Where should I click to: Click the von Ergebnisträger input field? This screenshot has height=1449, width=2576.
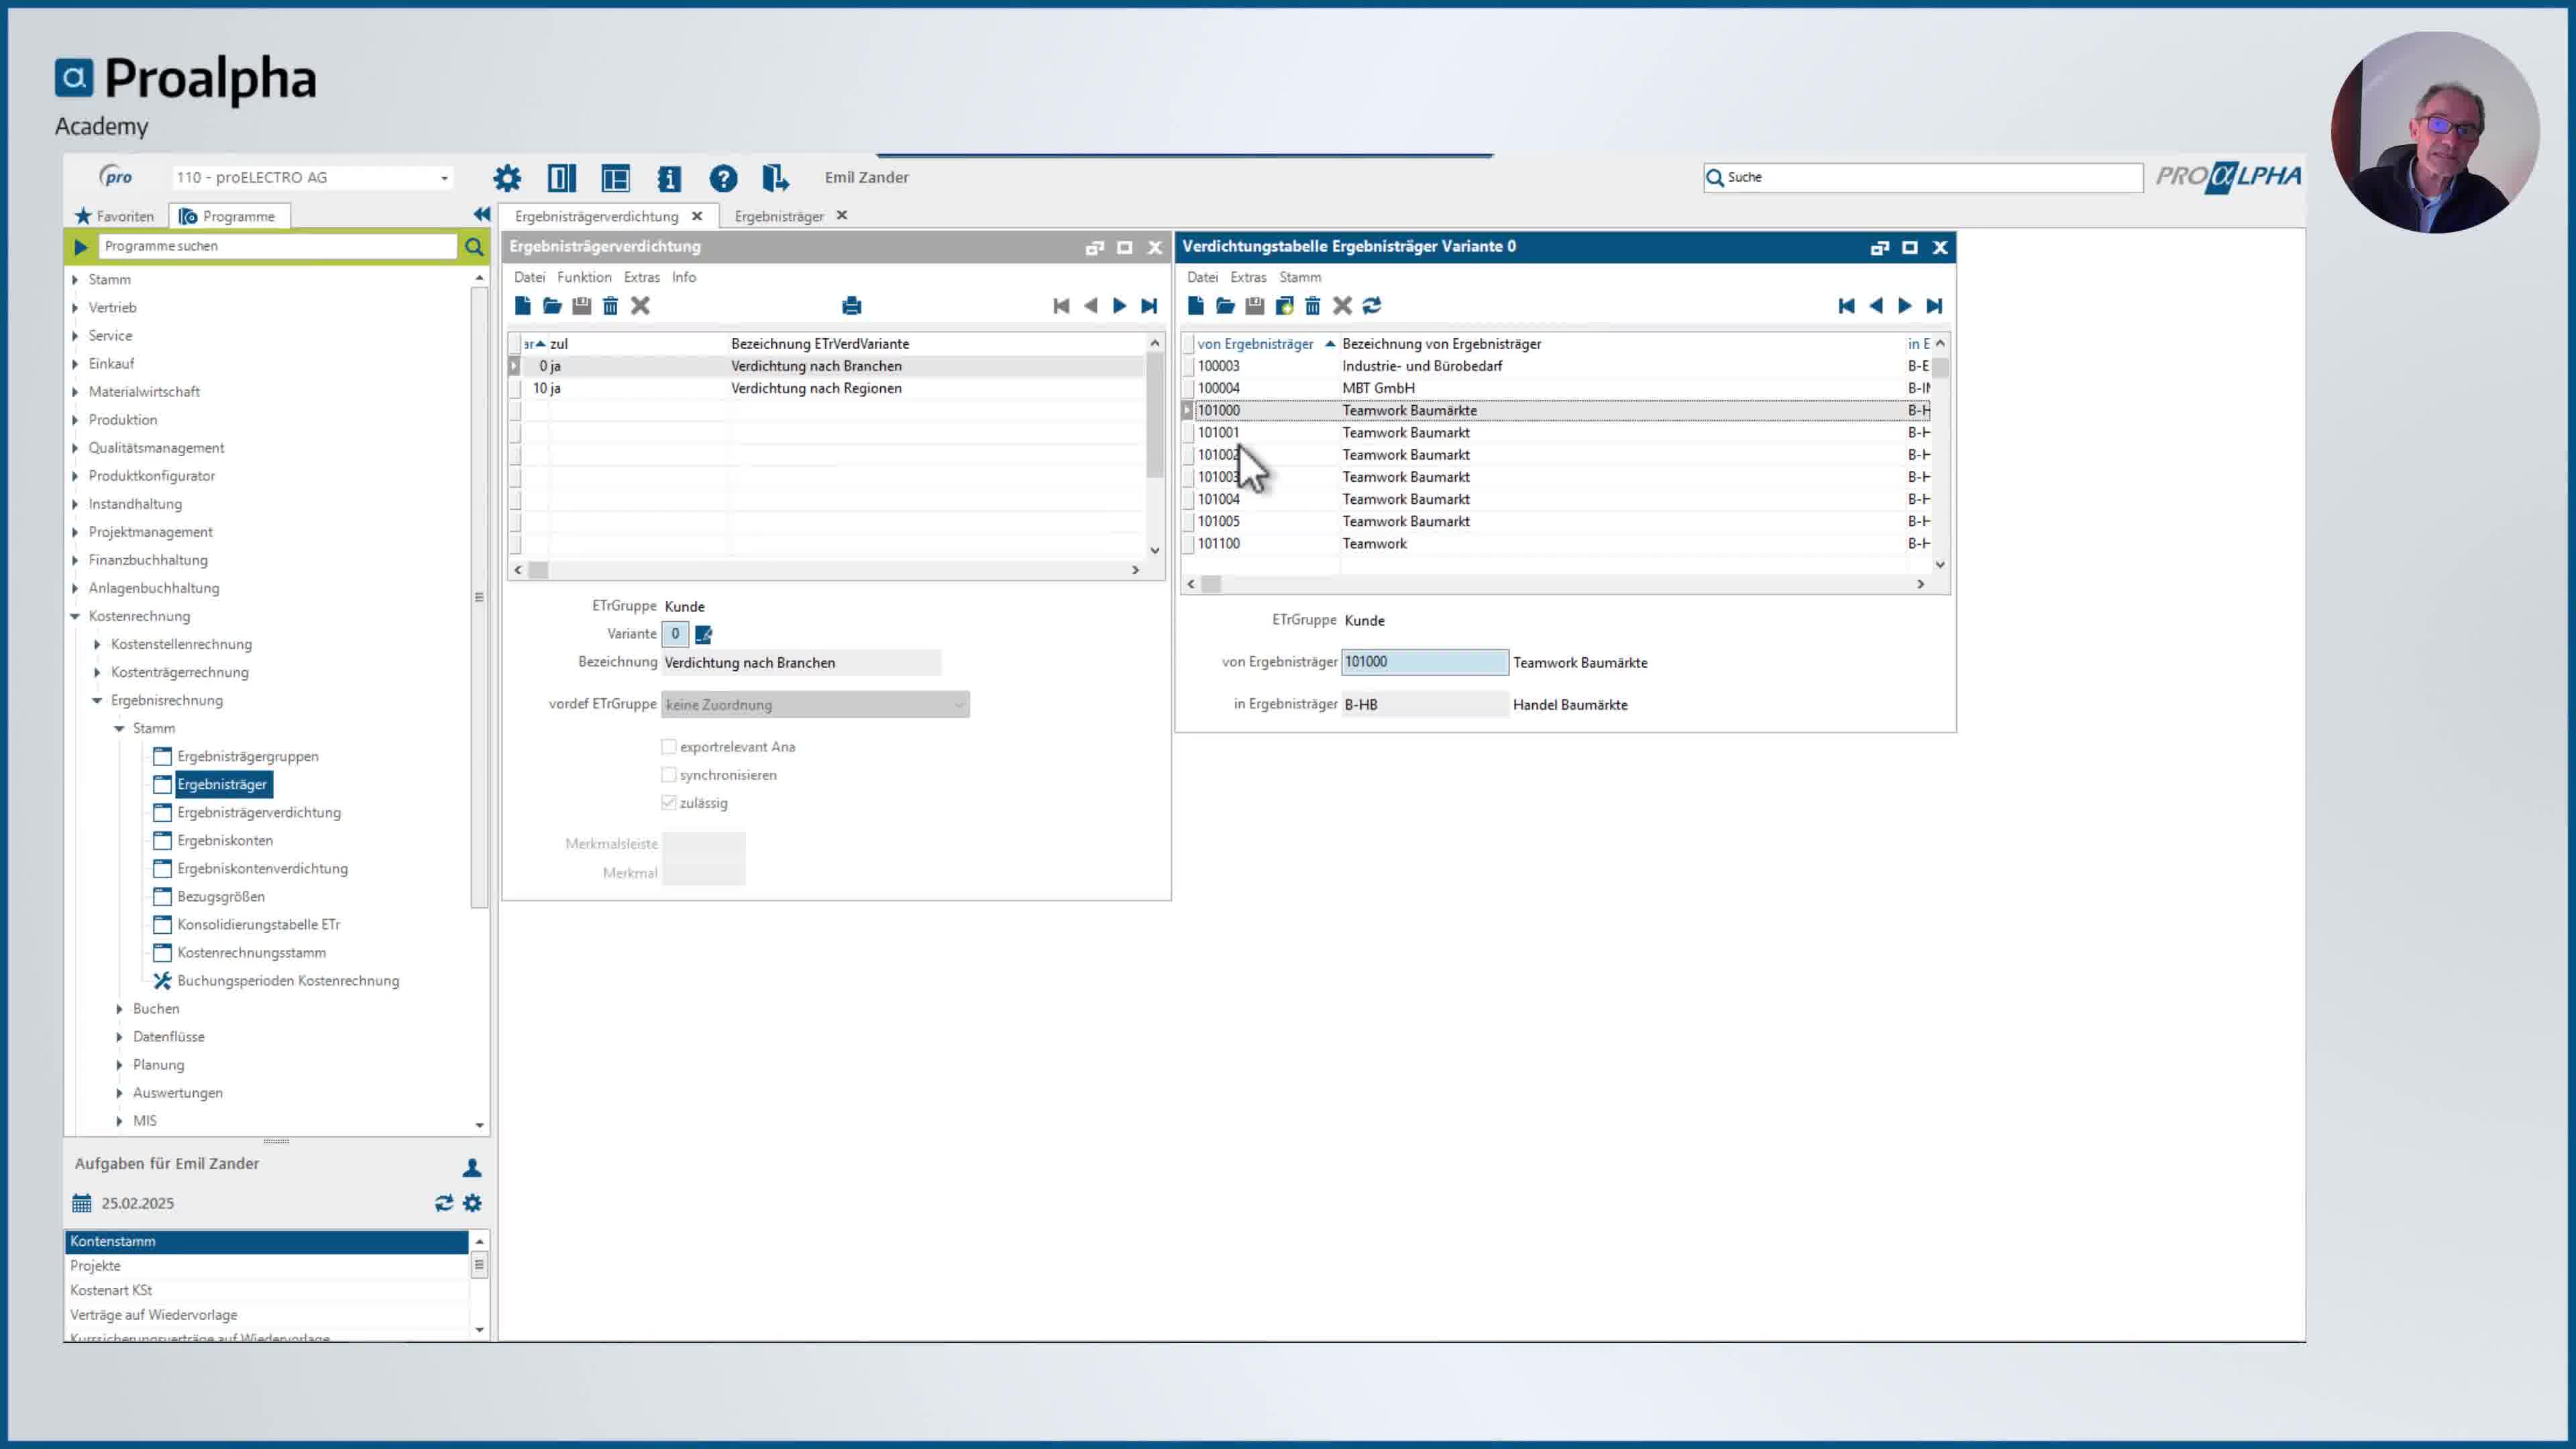[1424, 662]
